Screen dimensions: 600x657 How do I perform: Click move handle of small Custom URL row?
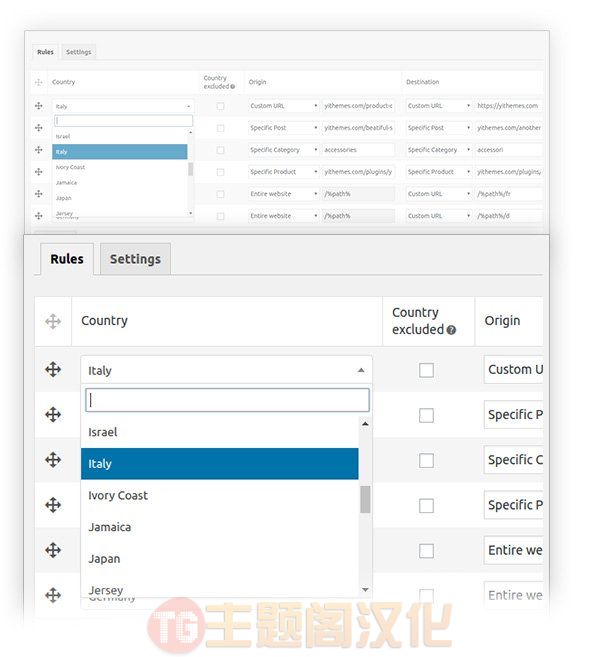tap(39, 106)
